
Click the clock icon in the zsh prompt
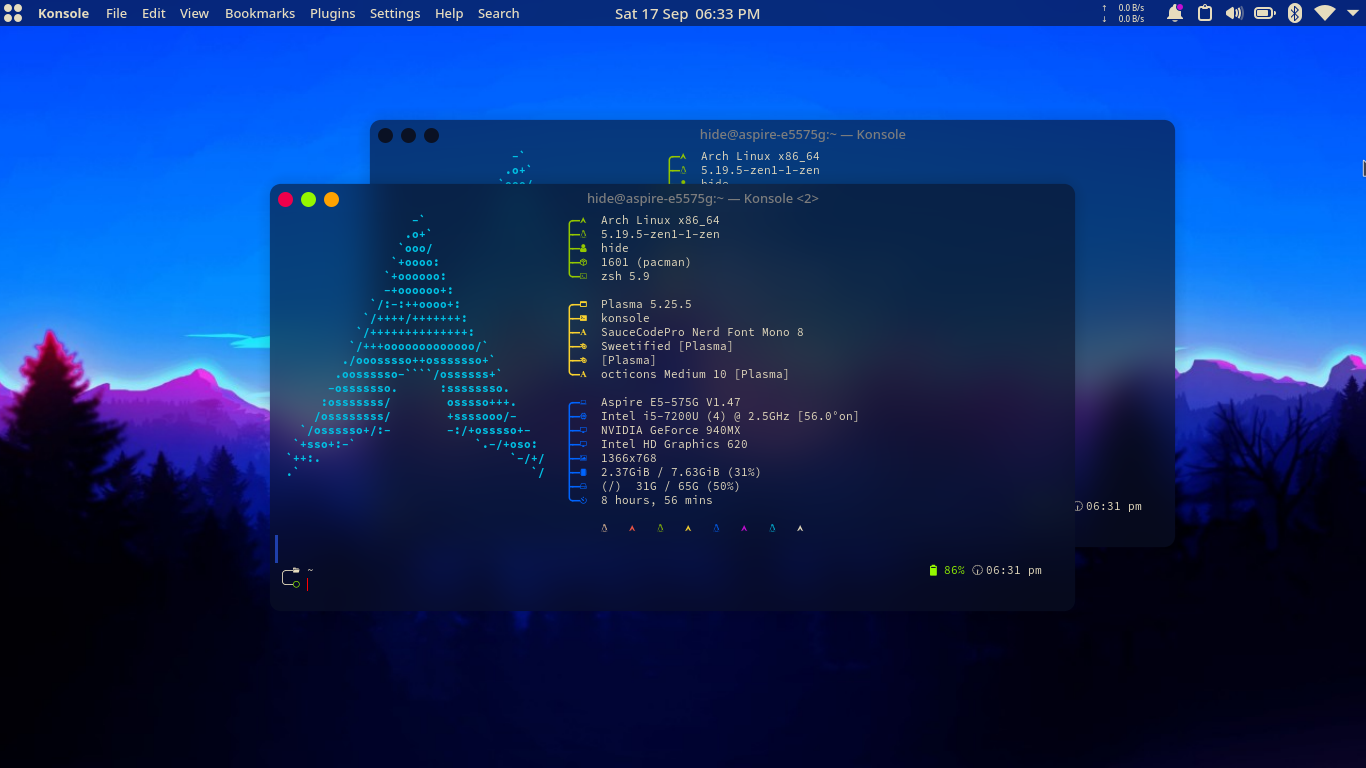(x=978, y=570)
